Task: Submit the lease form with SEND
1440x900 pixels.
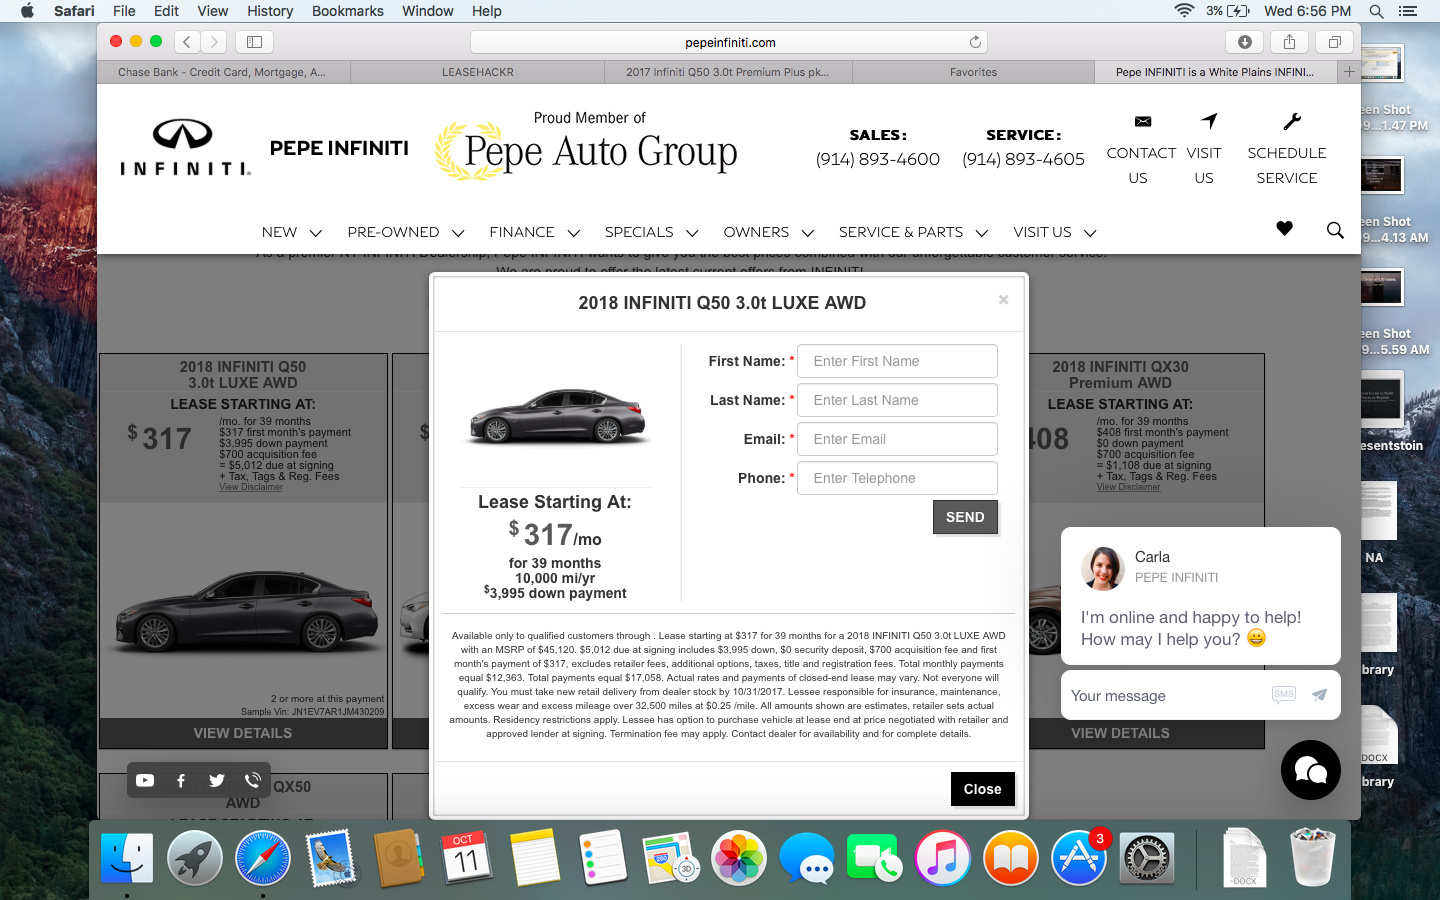Action: 965,517
